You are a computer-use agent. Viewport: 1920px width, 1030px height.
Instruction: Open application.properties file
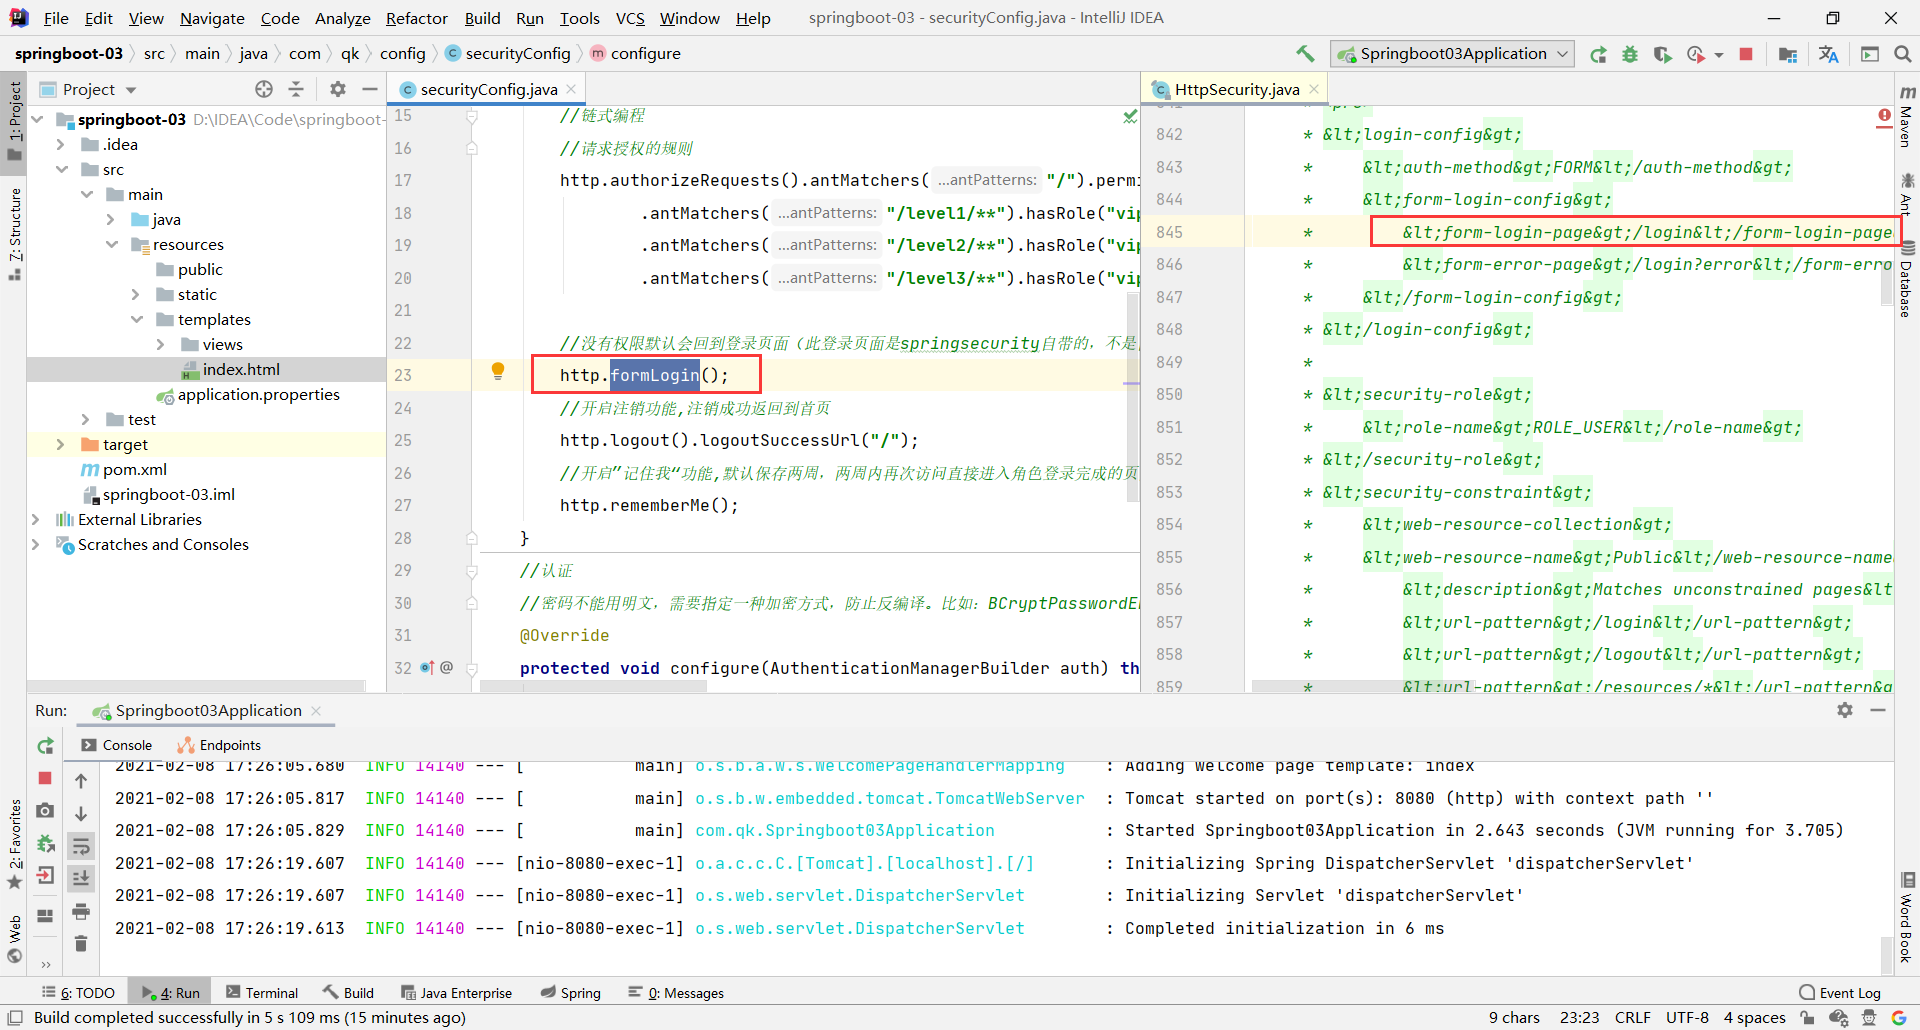pos(258,395)
